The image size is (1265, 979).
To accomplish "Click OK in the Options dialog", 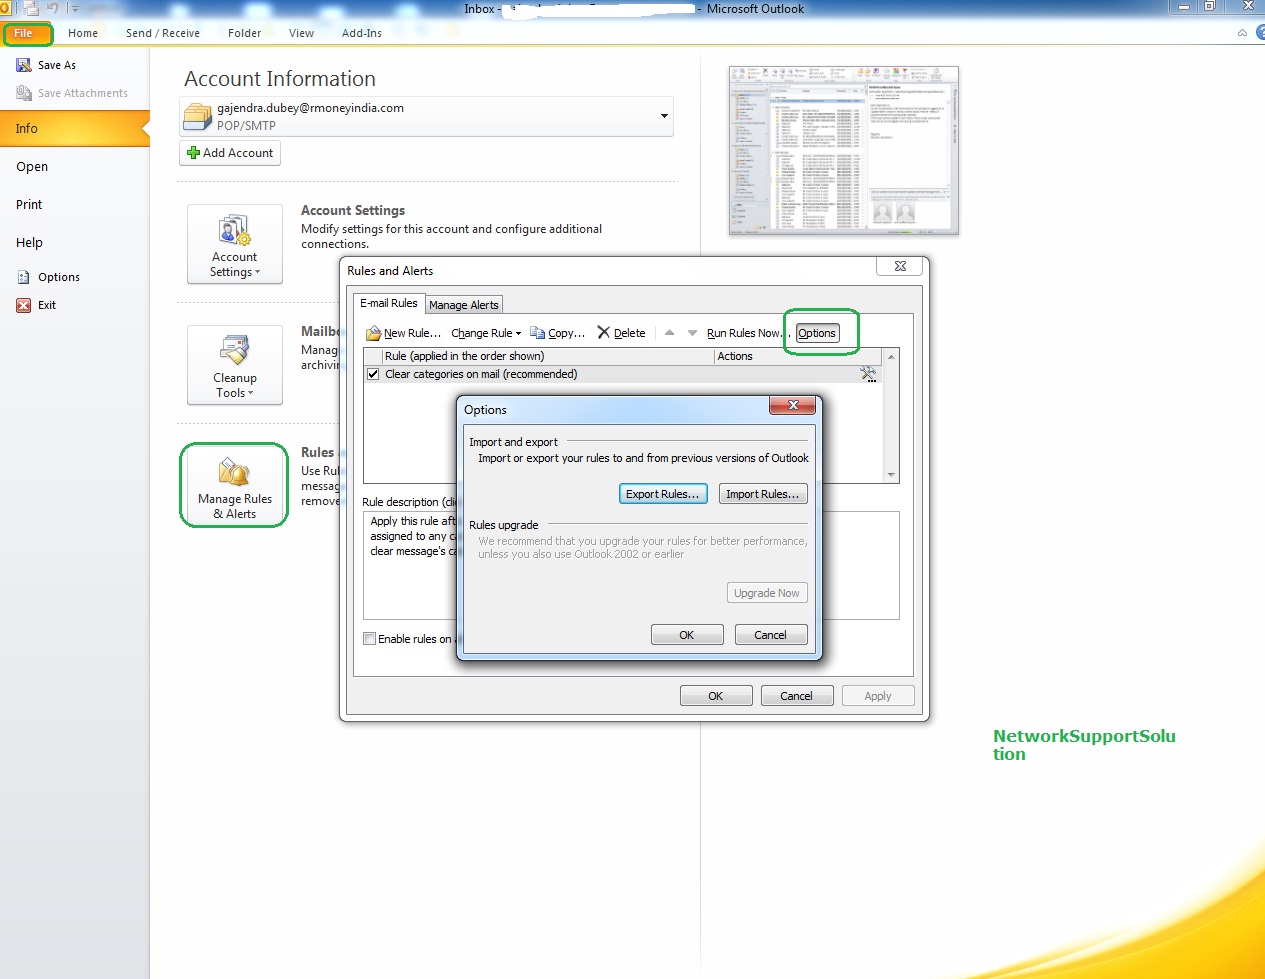I will point(687,635).
